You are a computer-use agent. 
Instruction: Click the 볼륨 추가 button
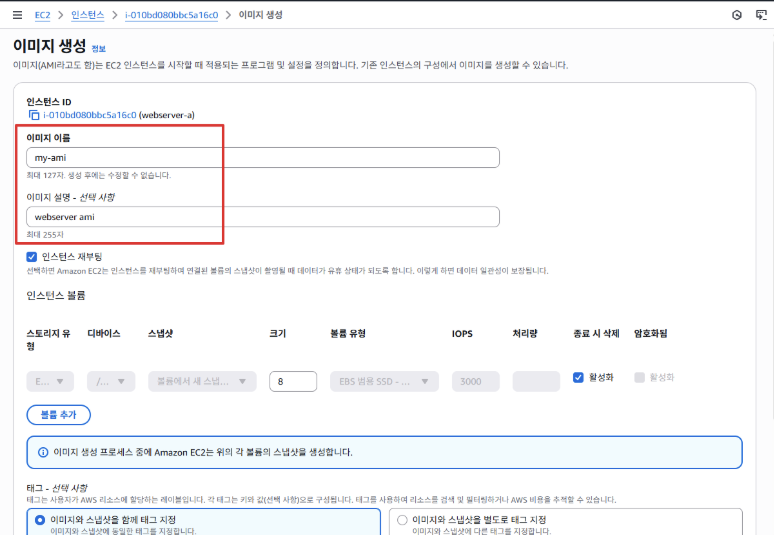click(x=58, y=415)
